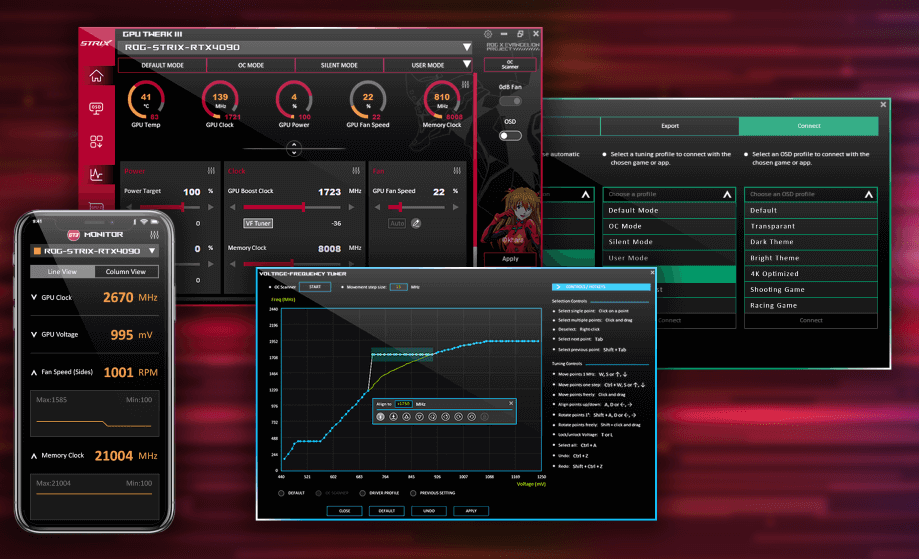The image size is (919, 559).
Task: Select Silent Mode in tuning profile list
Action: tap(669, 241)
